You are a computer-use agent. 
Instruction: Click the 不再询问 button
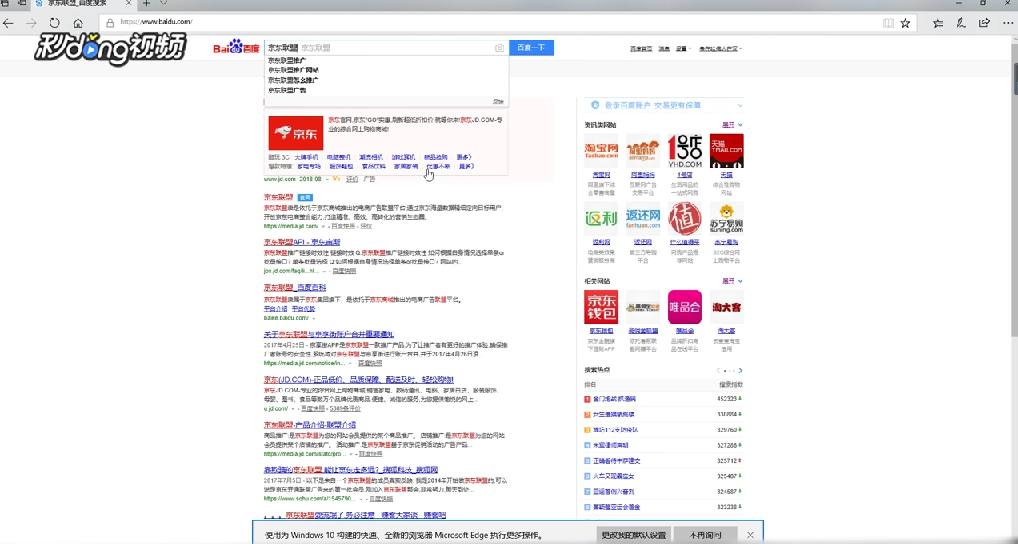tap(706, 535)
